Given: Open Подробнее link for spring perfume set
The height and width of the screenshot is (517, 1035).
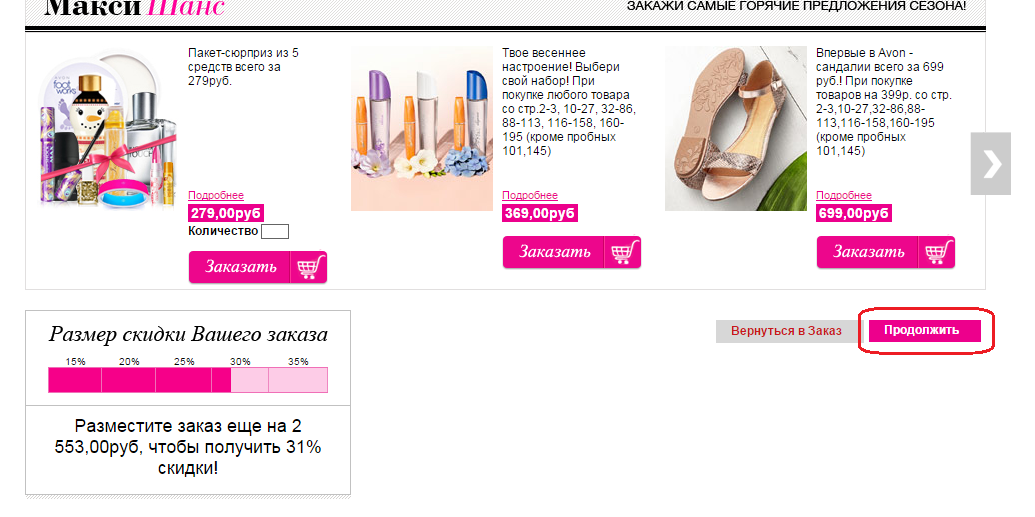Looking at the screenshot, I should click(530, 195).
